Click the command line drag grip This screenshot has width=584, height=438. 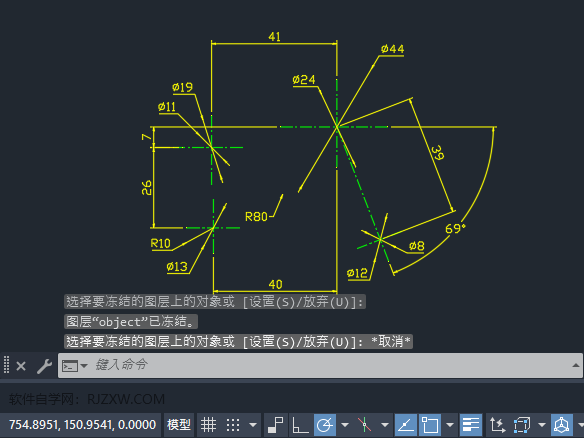6,365
